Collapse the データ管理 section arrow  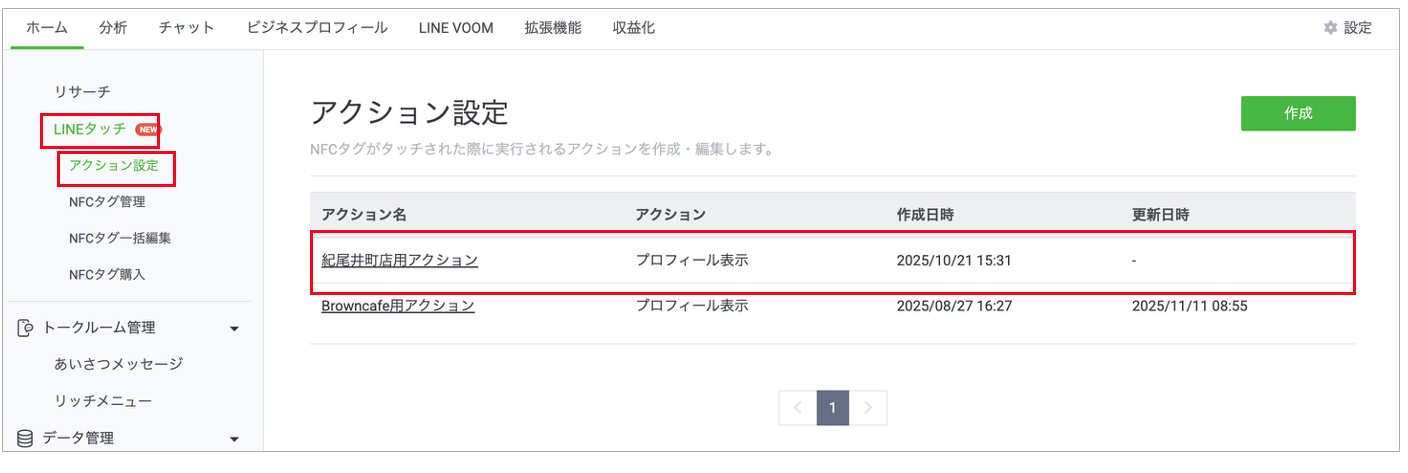click(x=234, y=438)
